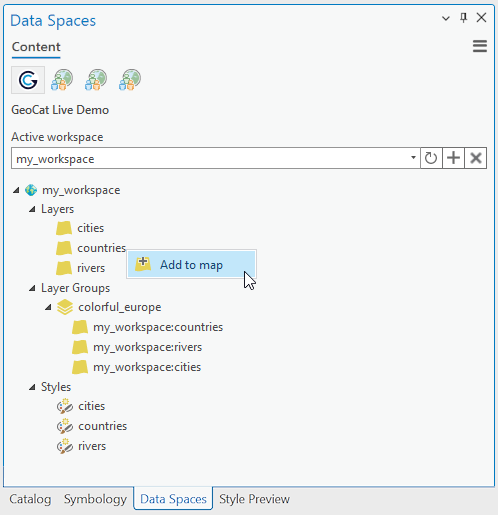Click the second server connection icon
The width and height of the screenshot is (498, 515).
tap(62, 80)
